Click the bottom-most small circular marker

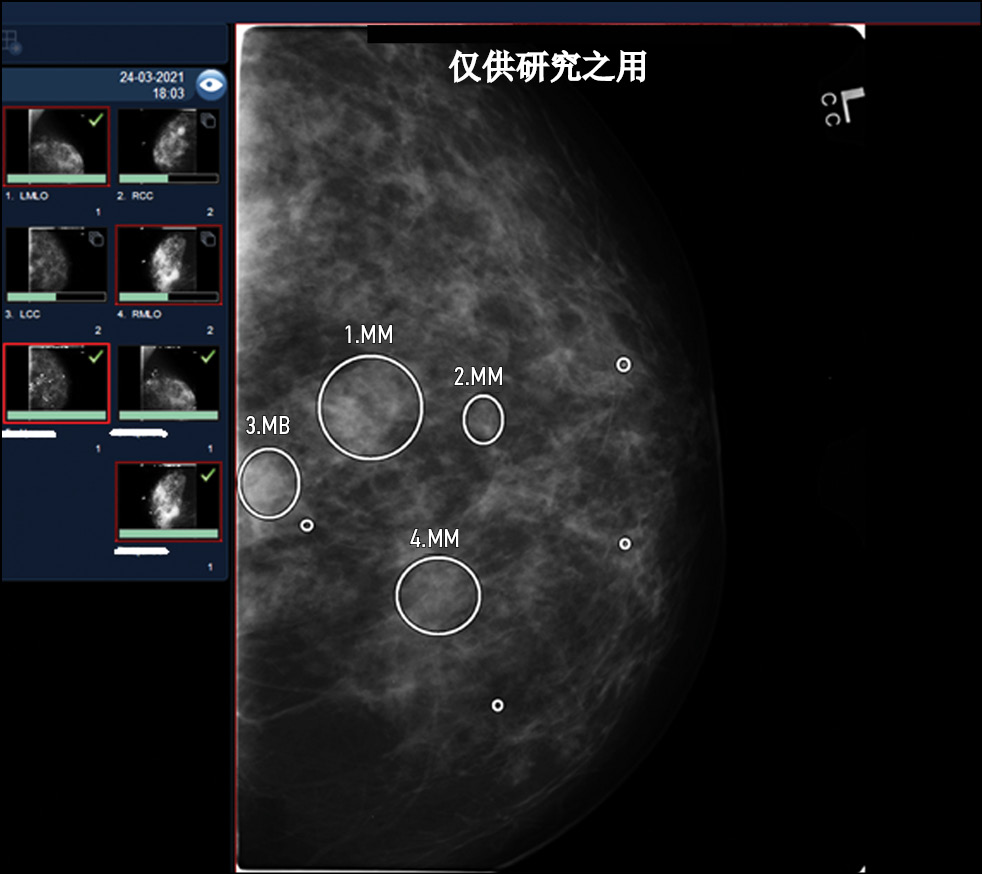[x=497, y=705]
